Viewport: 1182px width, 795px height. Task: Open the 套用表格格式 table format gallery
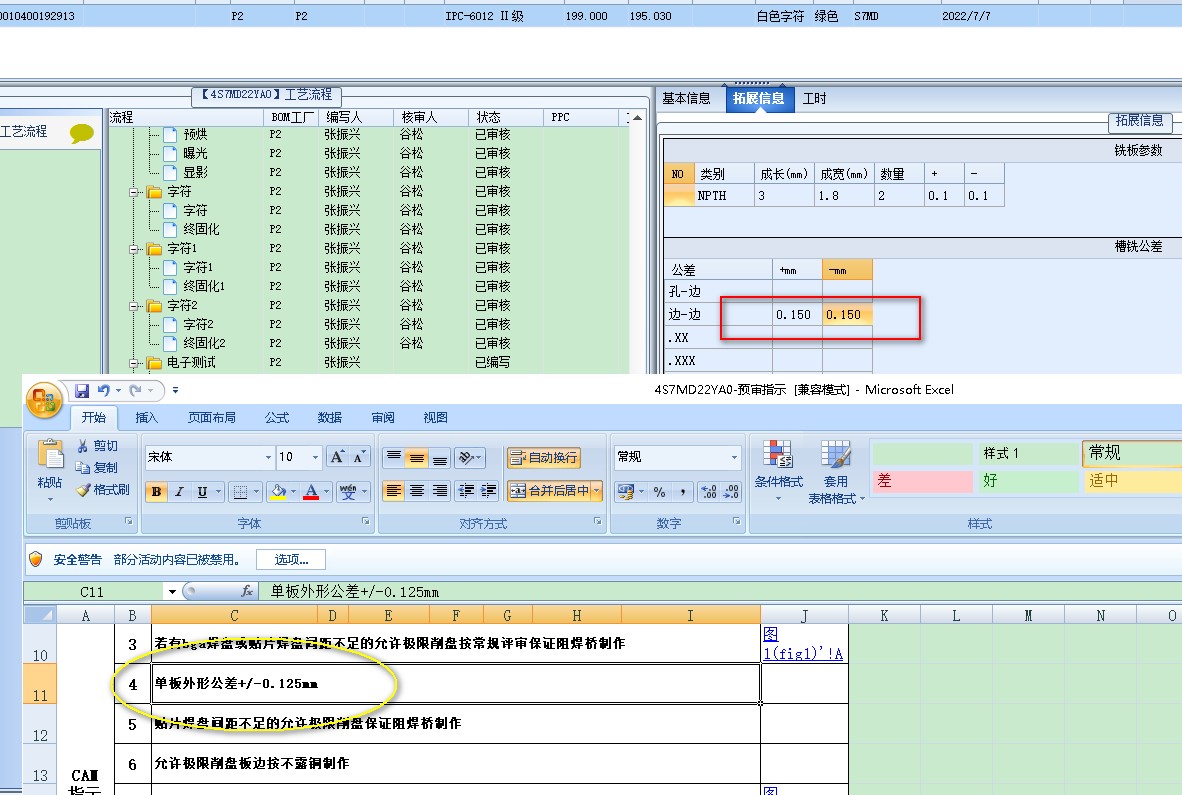(836, 472)
